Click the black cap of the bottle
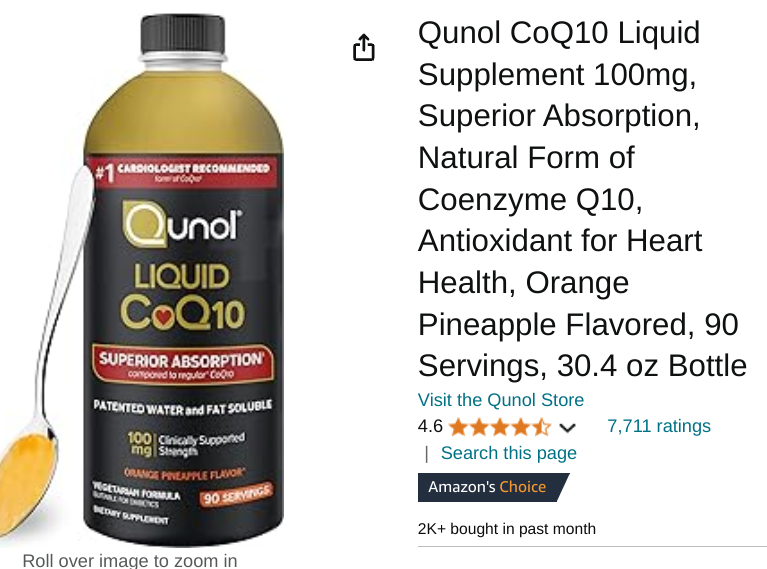Screen dimensions: 767x569 pyautogui.click(x=183, y=34)
